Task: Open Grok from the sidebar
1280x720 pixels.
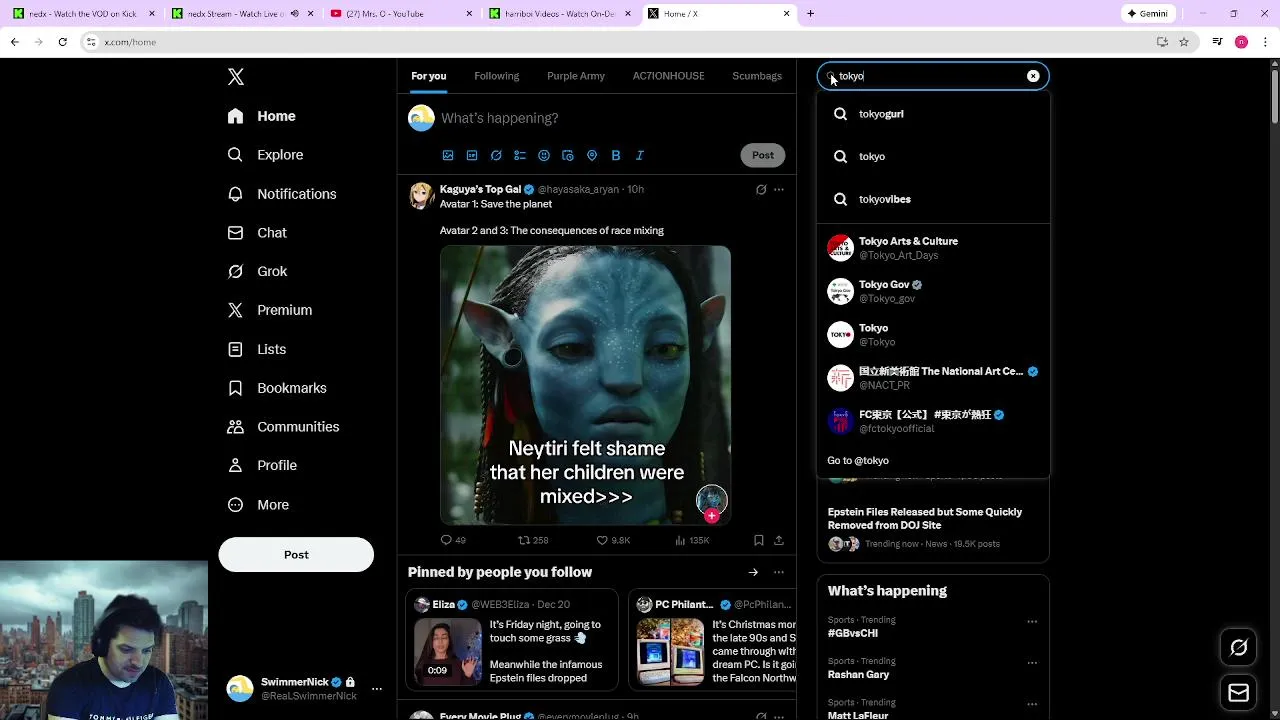Action: 257,272
